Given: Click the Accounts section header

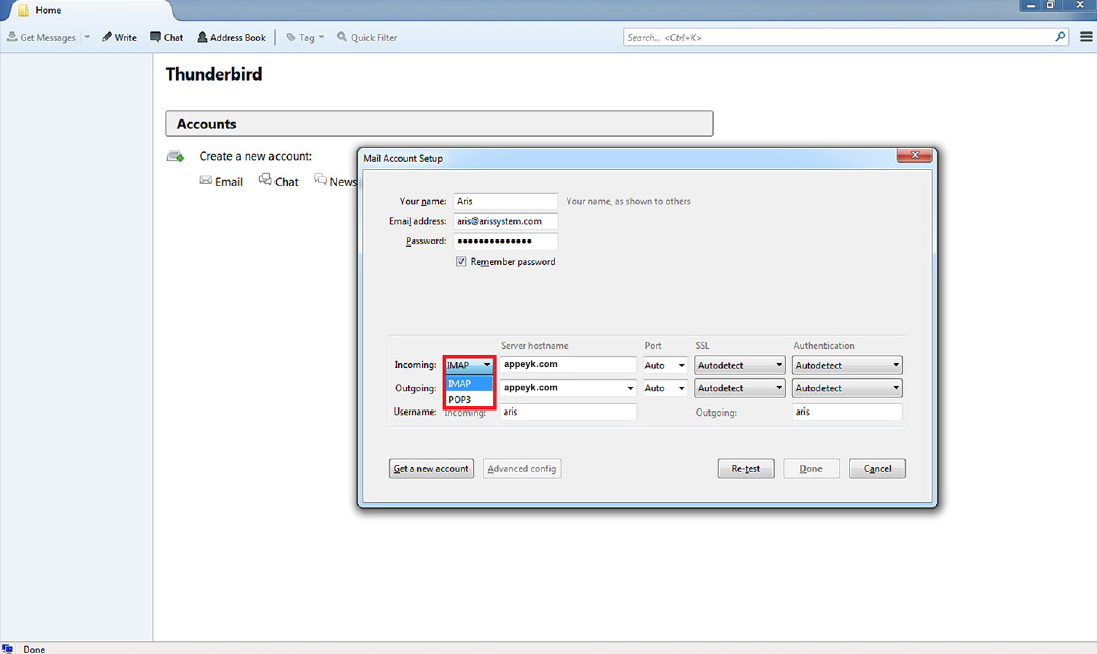Looking at the screenshot, I should pos(439,124).
